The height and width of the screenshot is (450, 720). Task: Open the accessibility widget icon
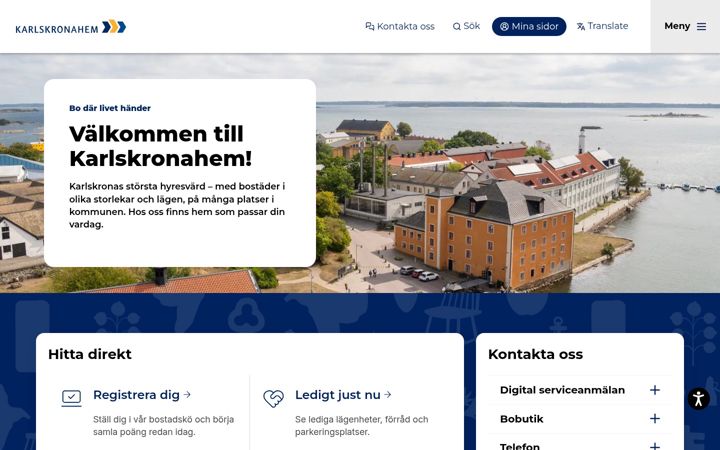pos(698,399)
